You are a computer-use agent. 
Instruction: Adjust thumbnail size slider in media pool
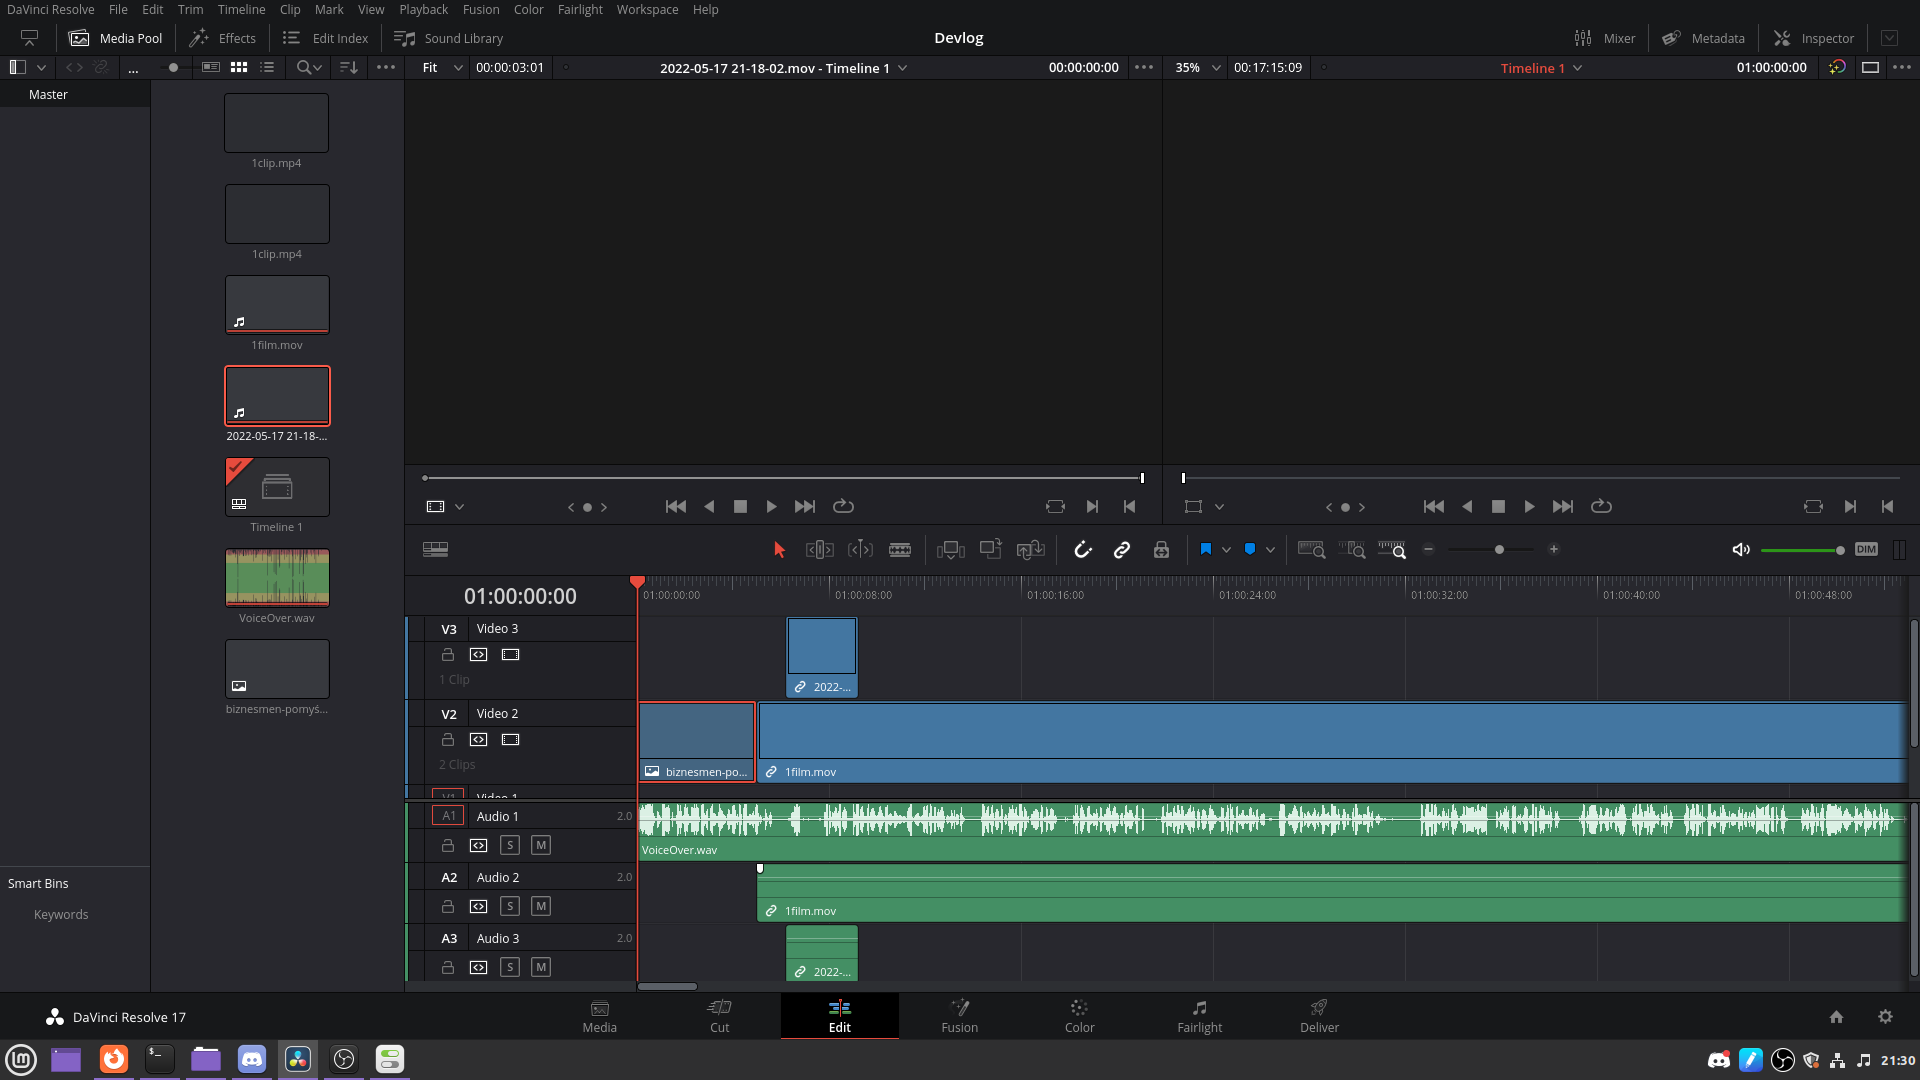[x=173, y=68]
